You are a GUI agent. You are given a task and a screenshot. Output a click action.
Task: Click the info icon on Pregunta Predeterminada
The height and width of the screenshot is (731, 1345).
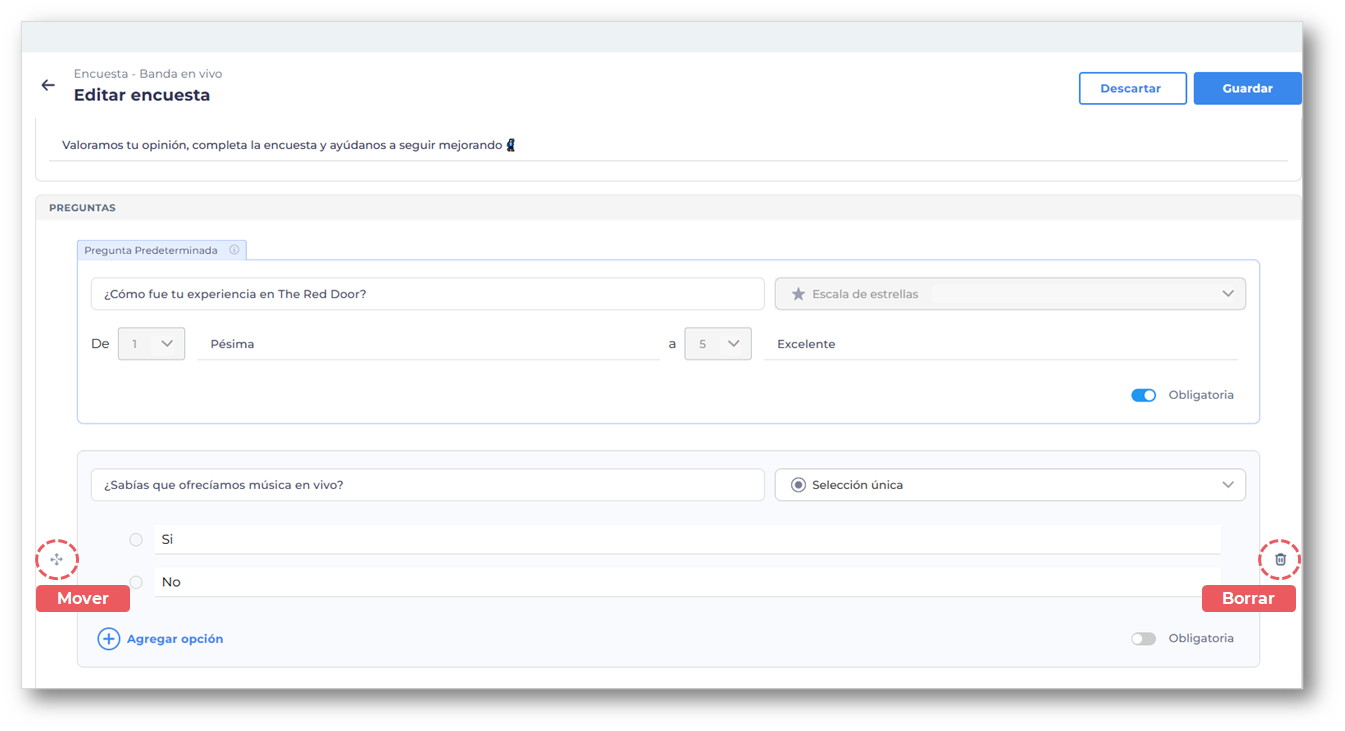click(234, 250)
